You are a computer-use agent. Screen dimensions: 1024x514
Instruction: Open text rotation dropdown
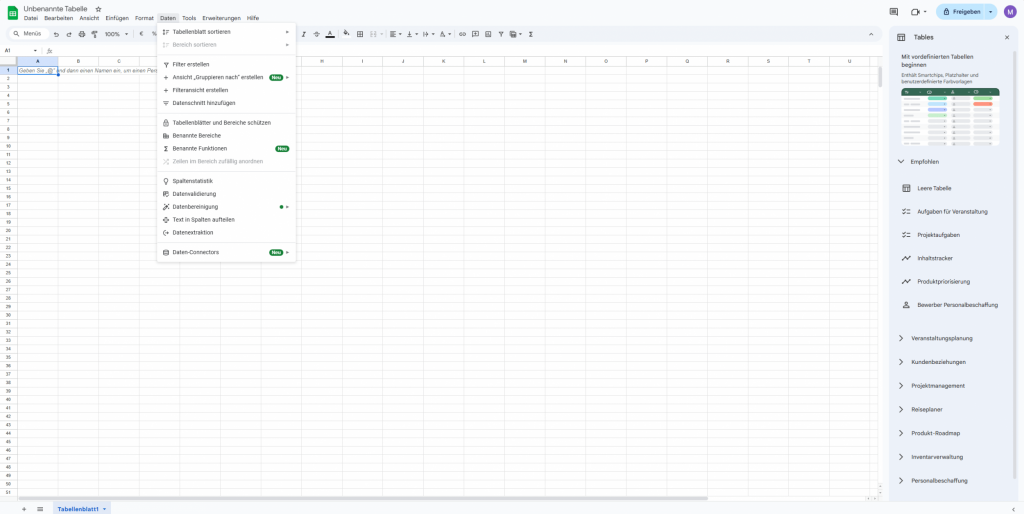445,34
